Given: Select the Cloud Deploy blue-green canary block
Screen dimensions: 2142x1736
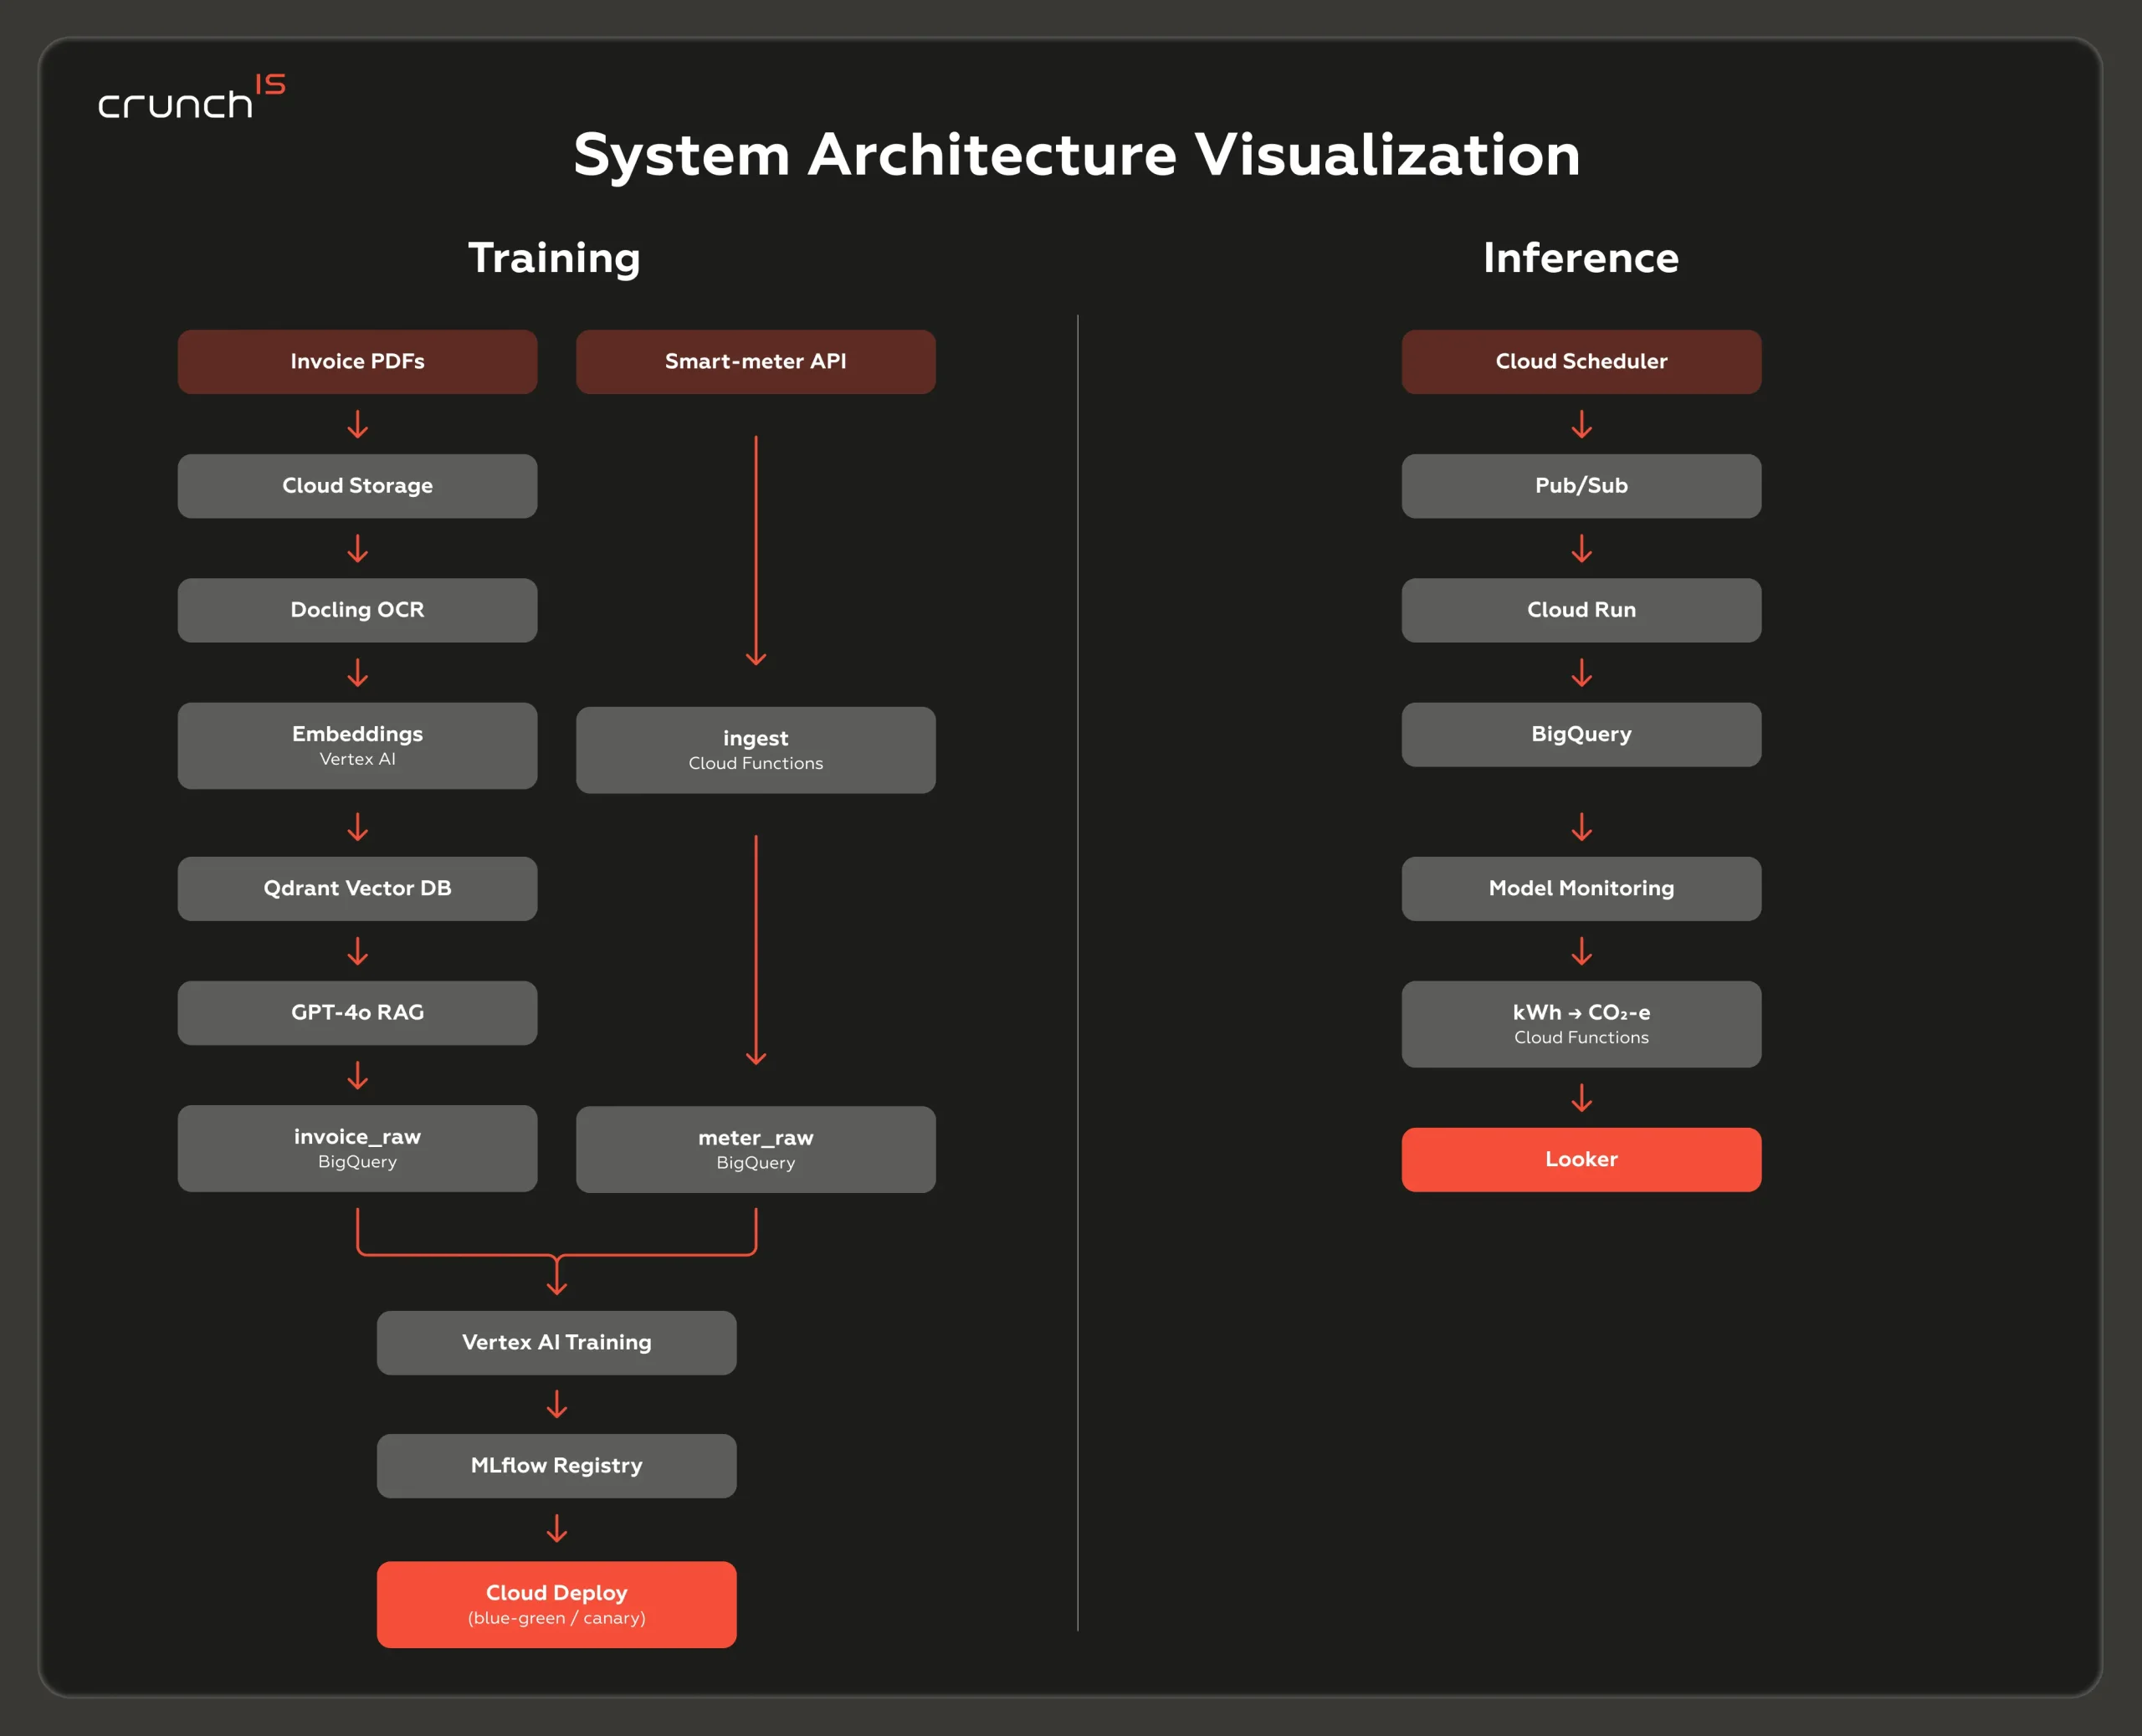Looking at the screenshot, I should point(556,1604).
